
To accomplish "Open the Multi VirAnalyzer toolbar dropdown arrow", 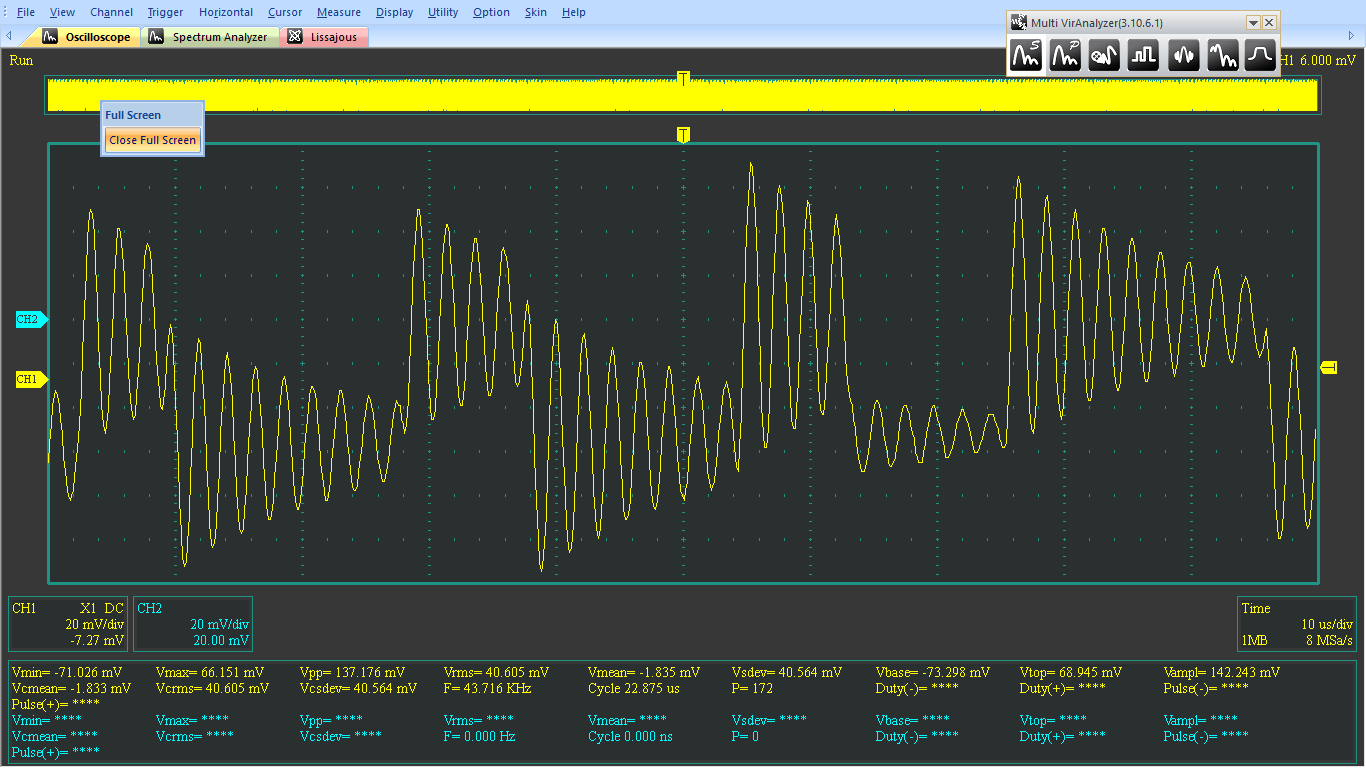I will click(1253, 22).
